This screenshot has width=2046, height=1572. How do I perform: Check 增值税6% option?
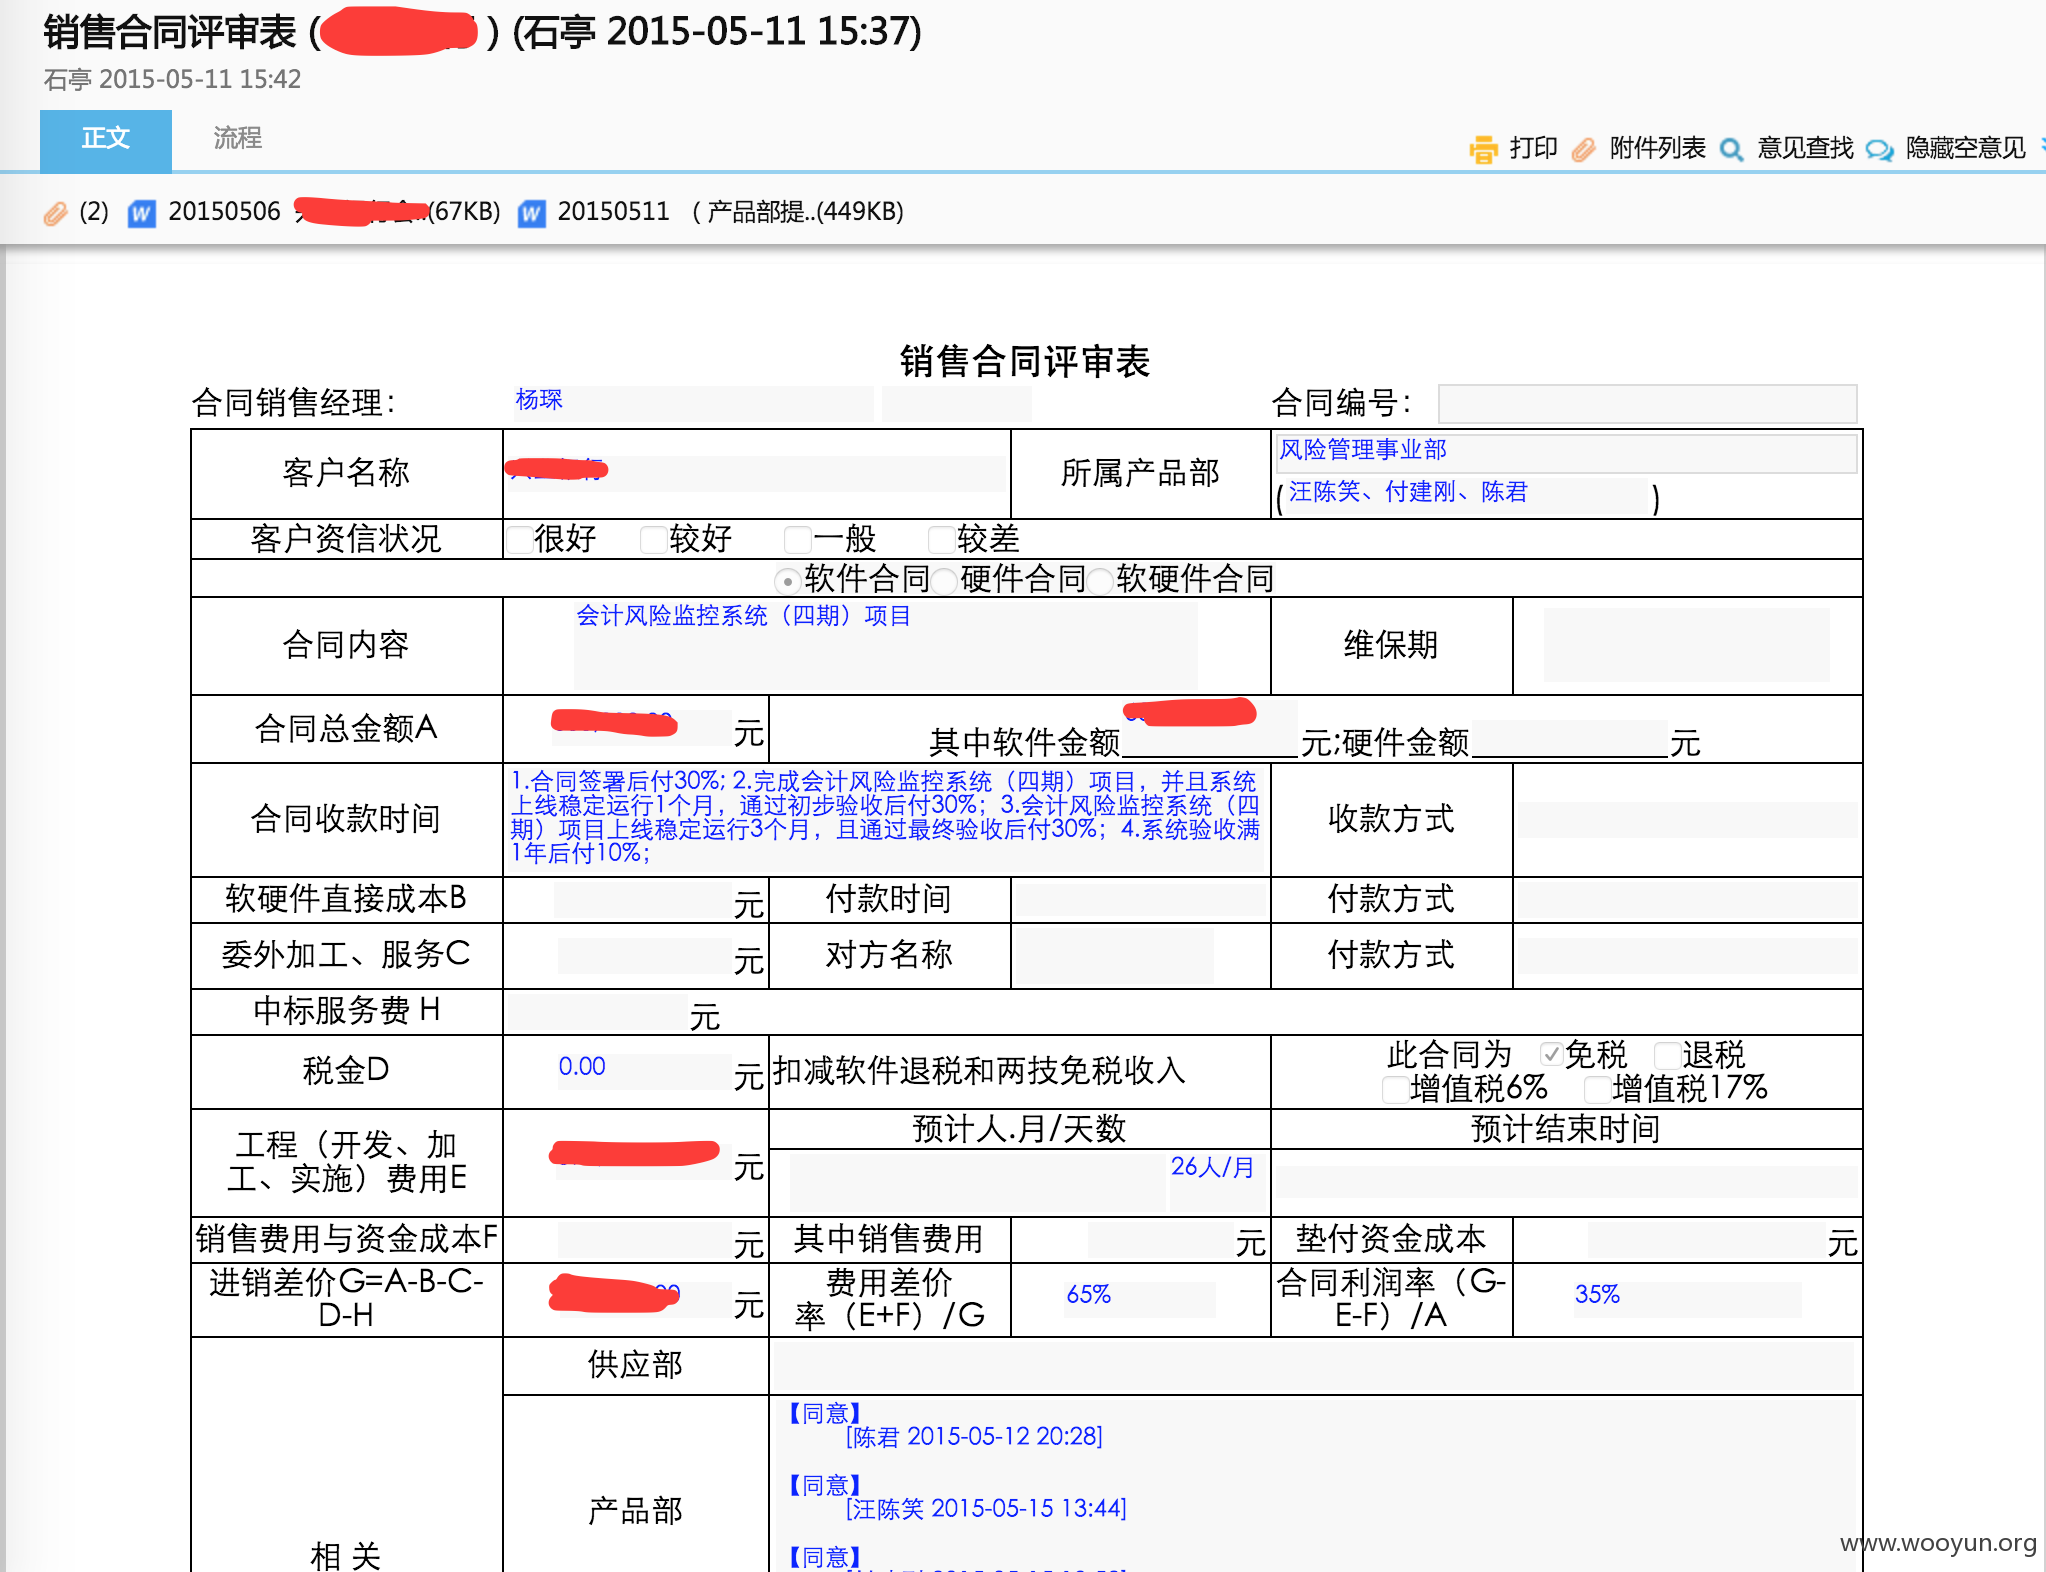point(1395,1089)
